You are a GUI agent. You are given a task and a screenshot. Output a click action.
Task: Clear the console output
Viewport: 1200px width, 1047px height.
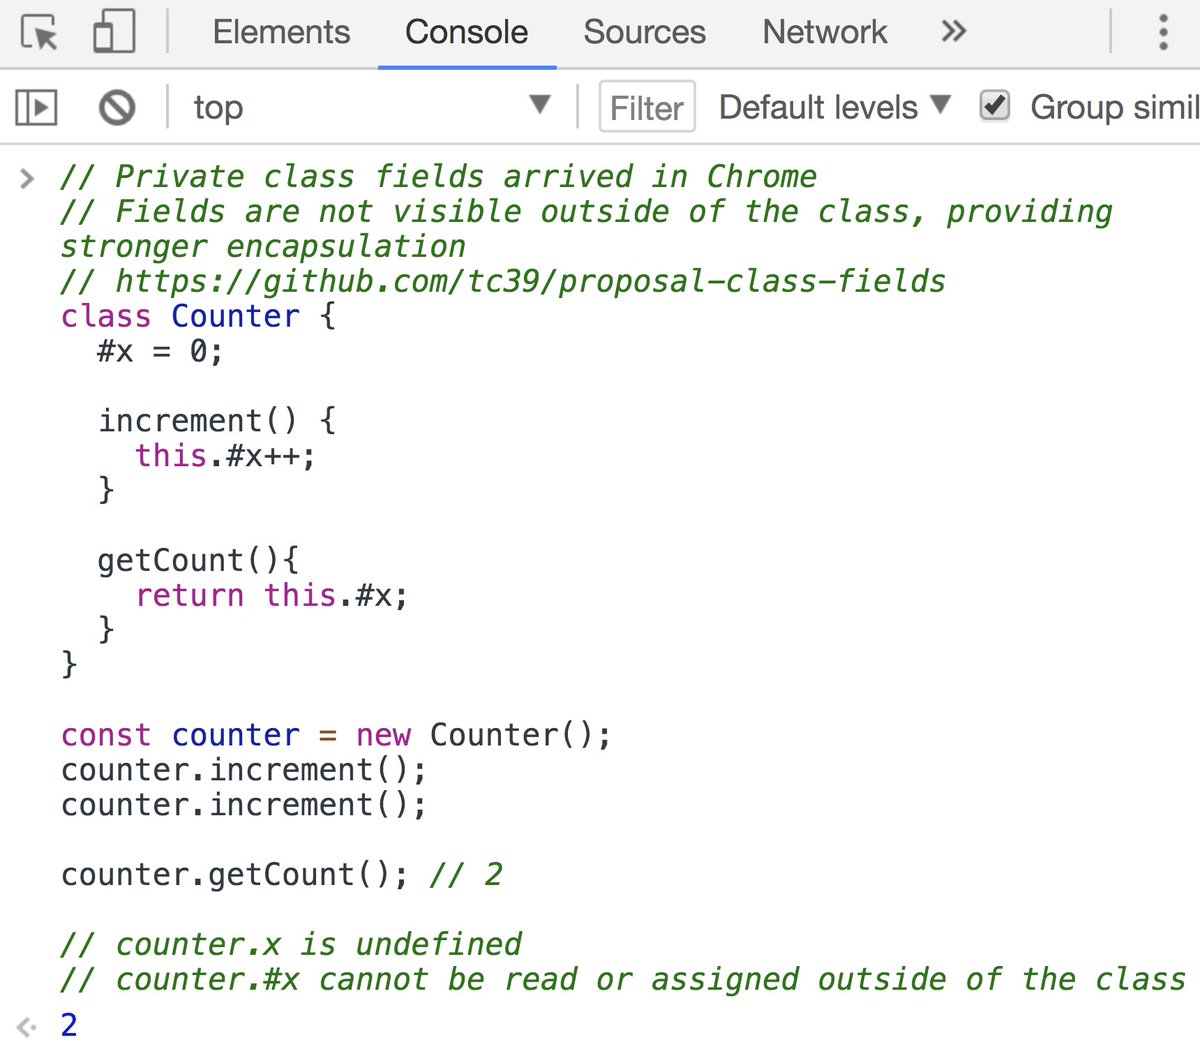(x=117, y=107)
